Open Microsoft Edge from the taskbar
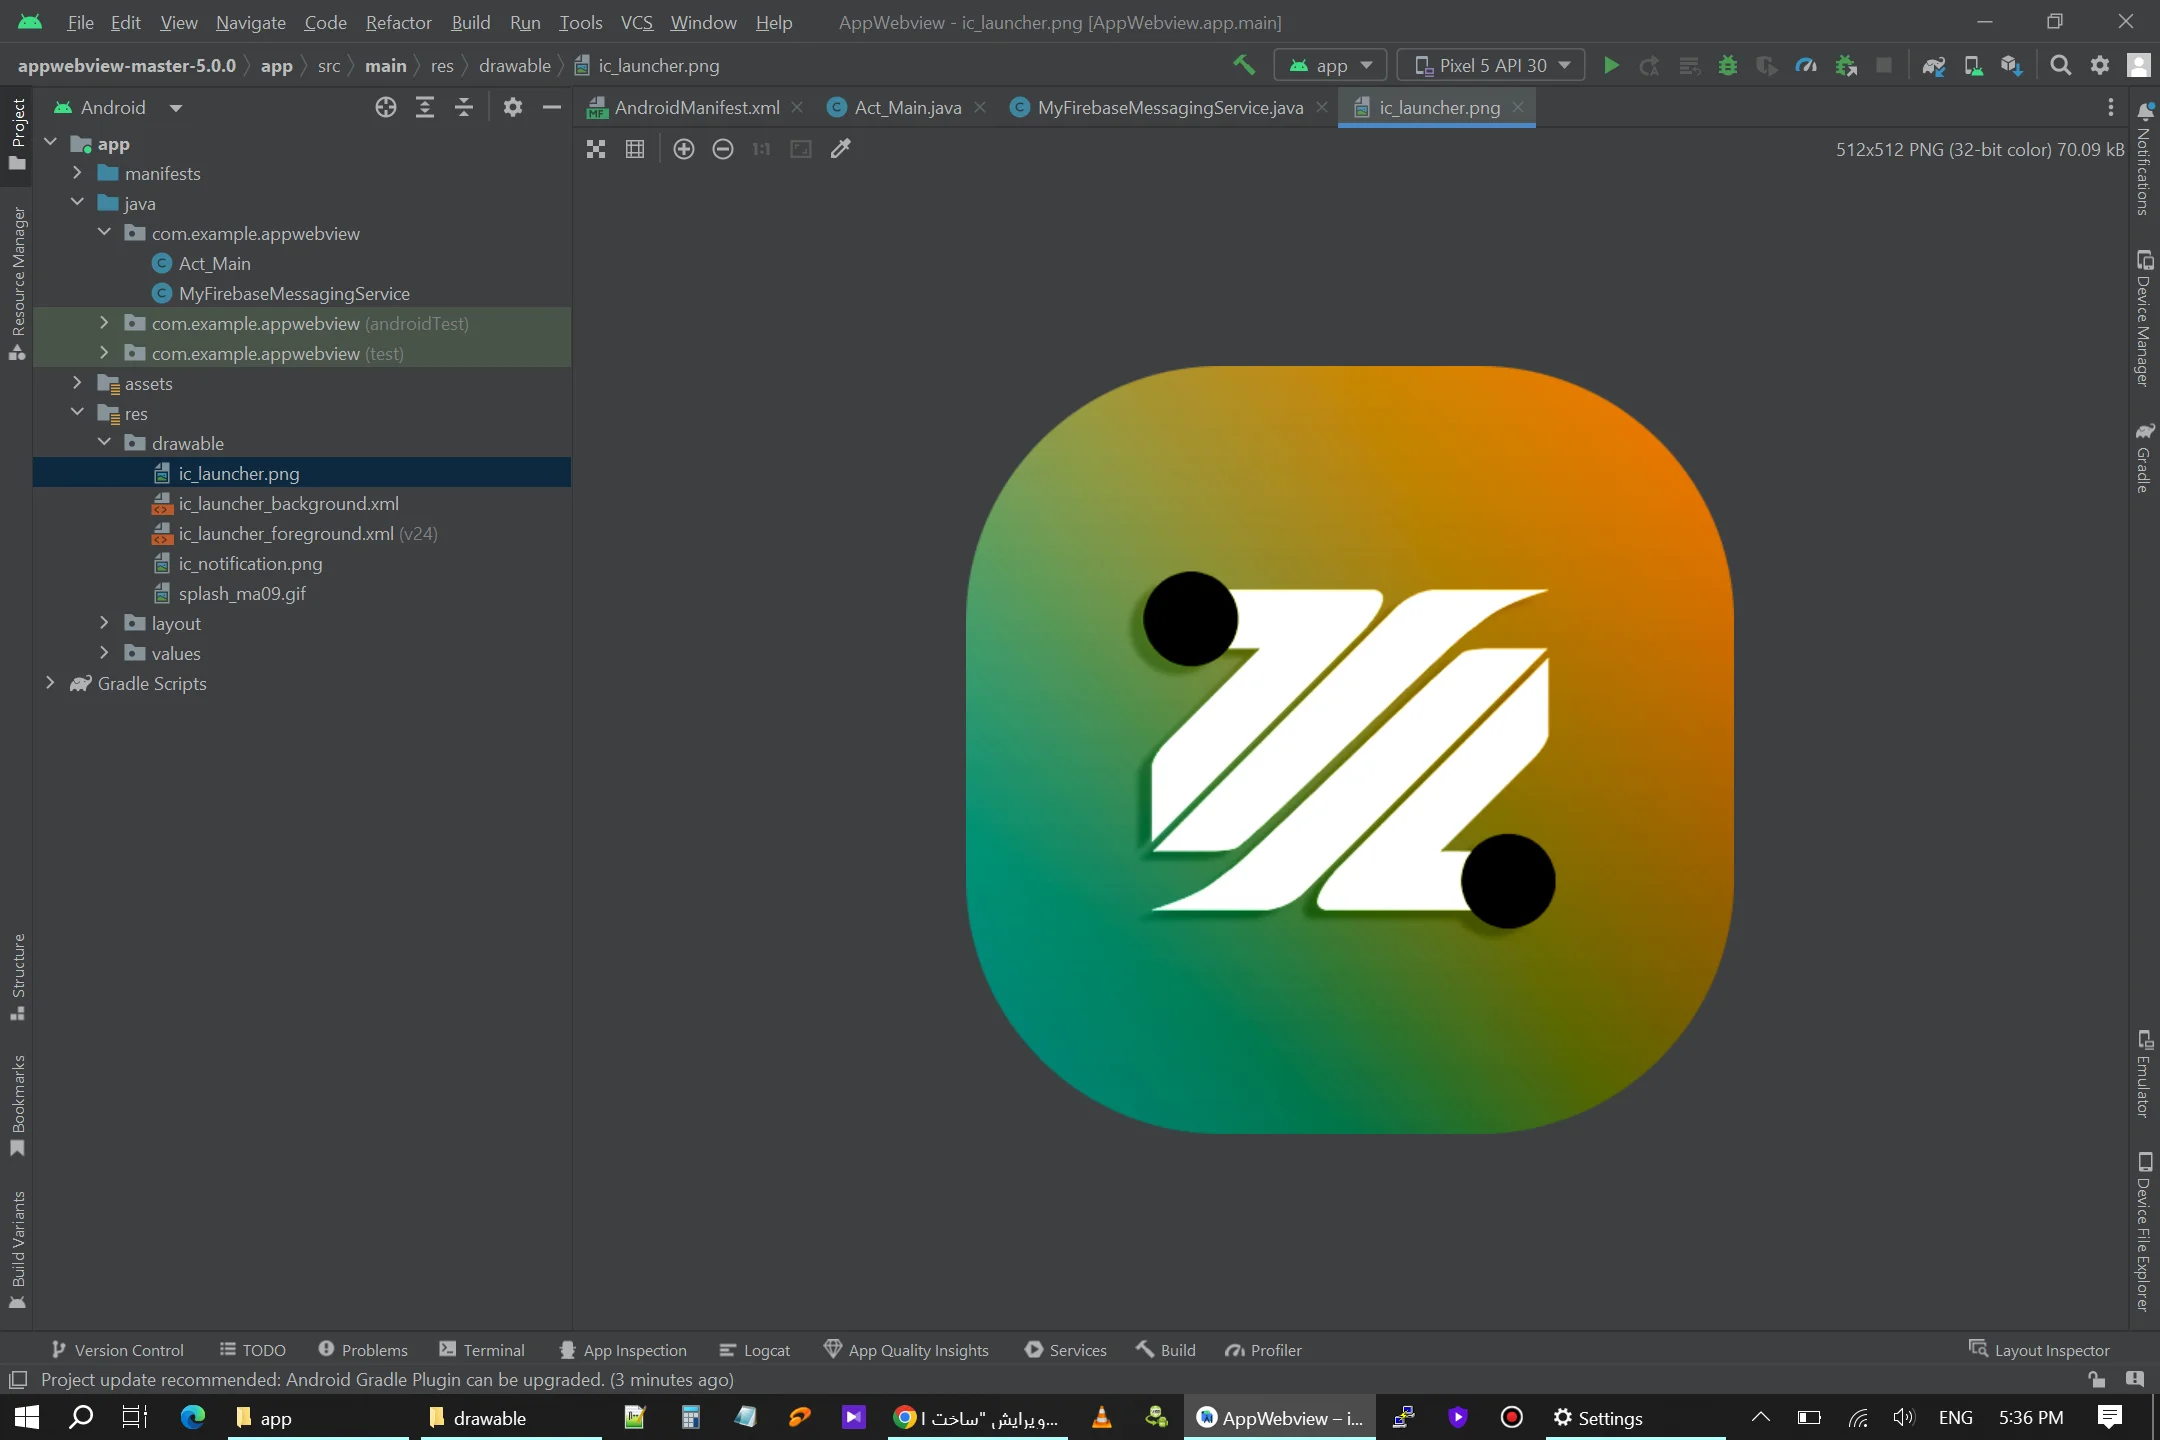Viewport: 2160px width, 1440px height. 192,1417
